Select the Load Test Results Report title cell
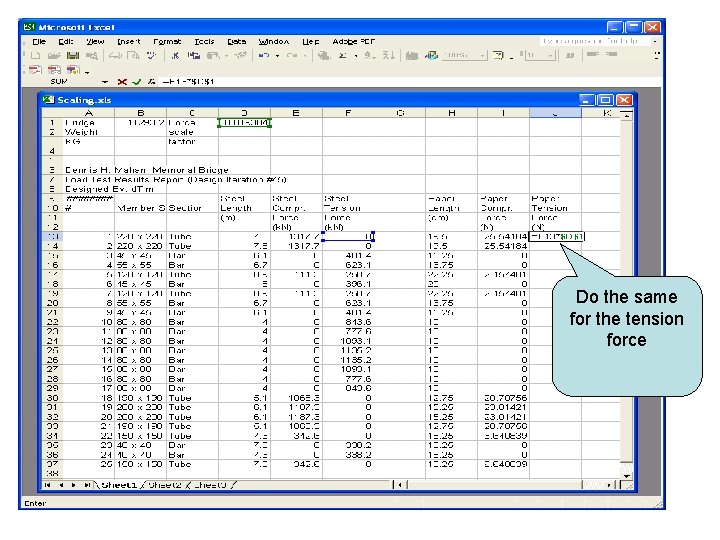This screenshot has height=540, width=720. pos(175,180)
